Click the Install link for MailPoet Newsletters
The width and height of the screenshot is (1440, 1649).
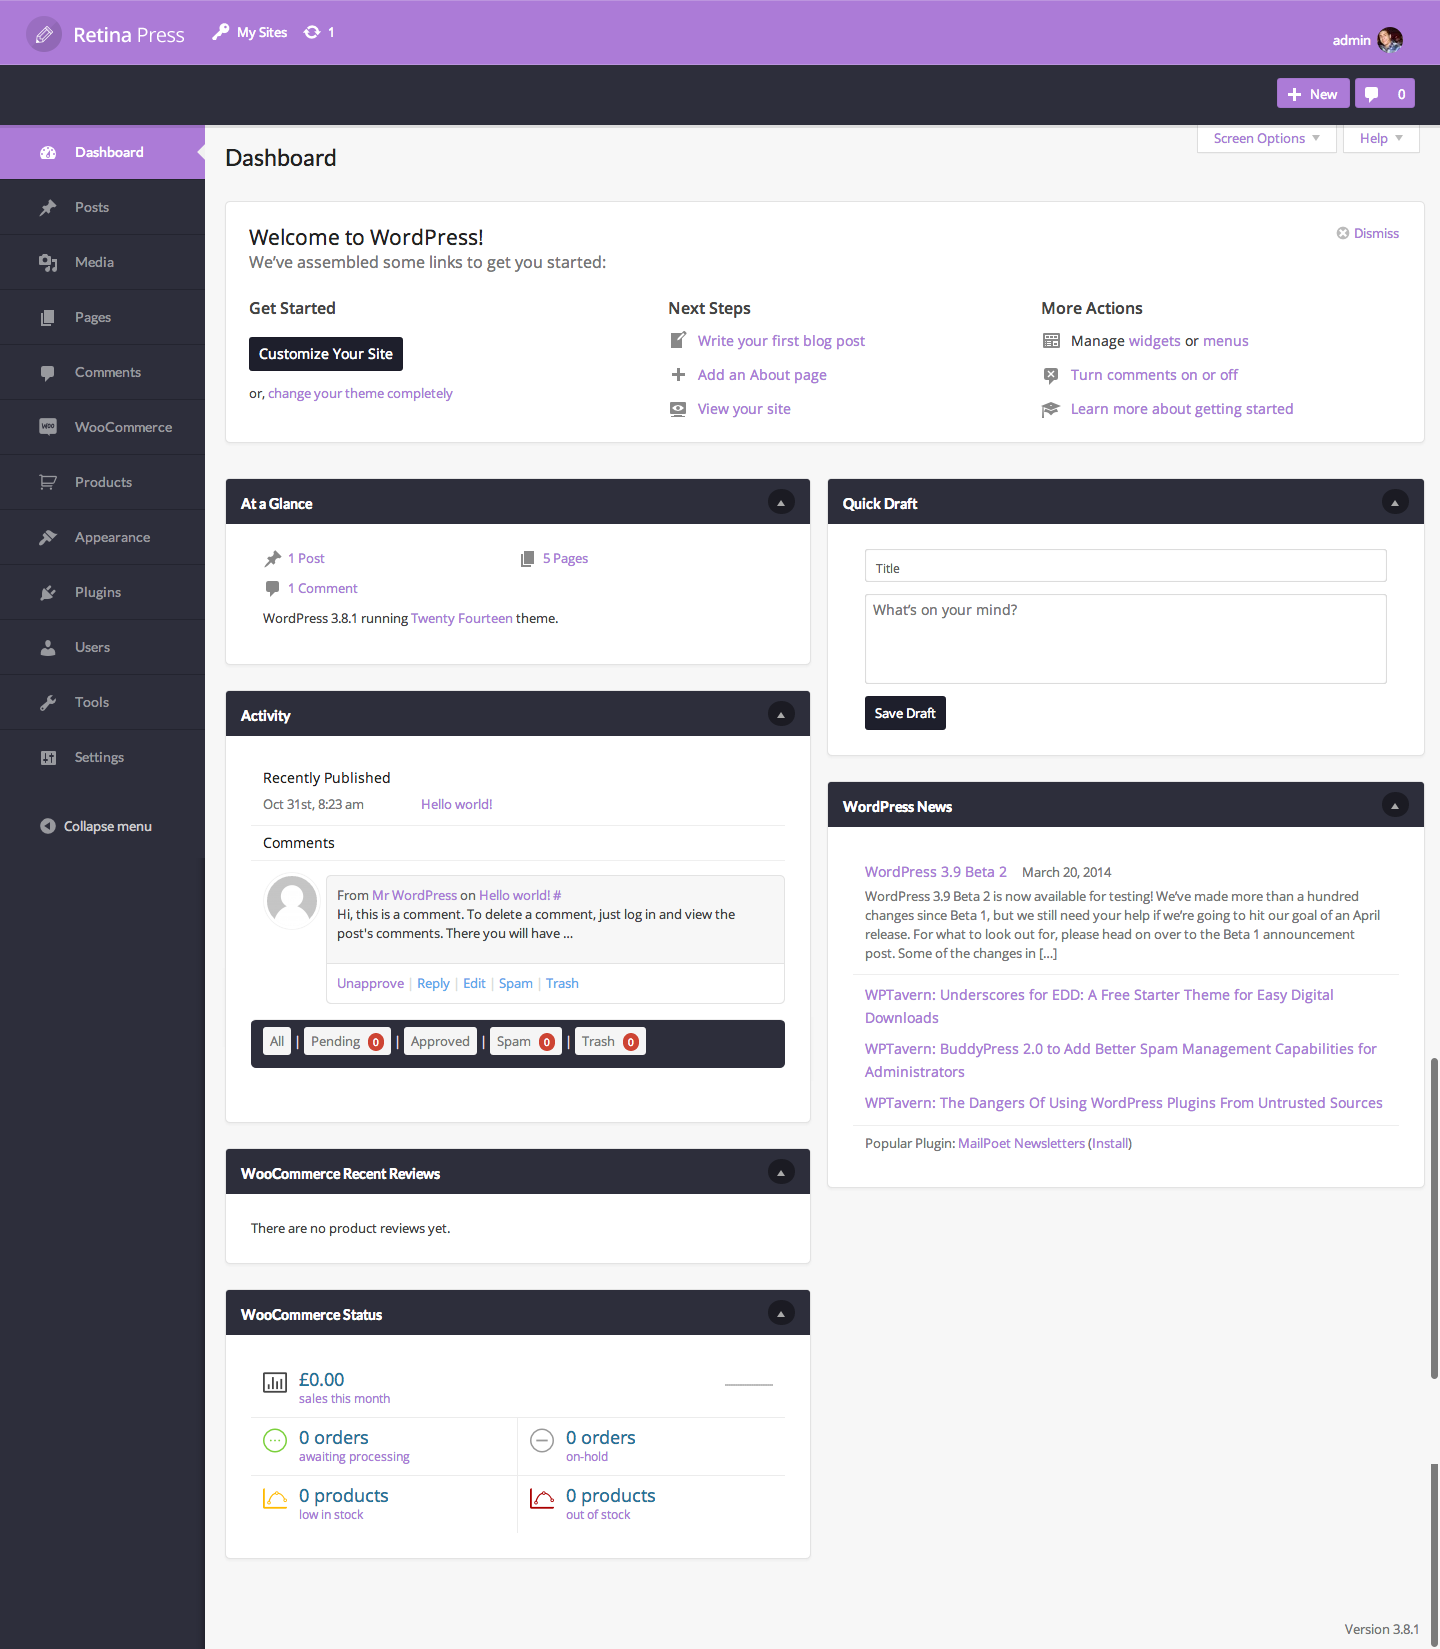point(1110,1144)
